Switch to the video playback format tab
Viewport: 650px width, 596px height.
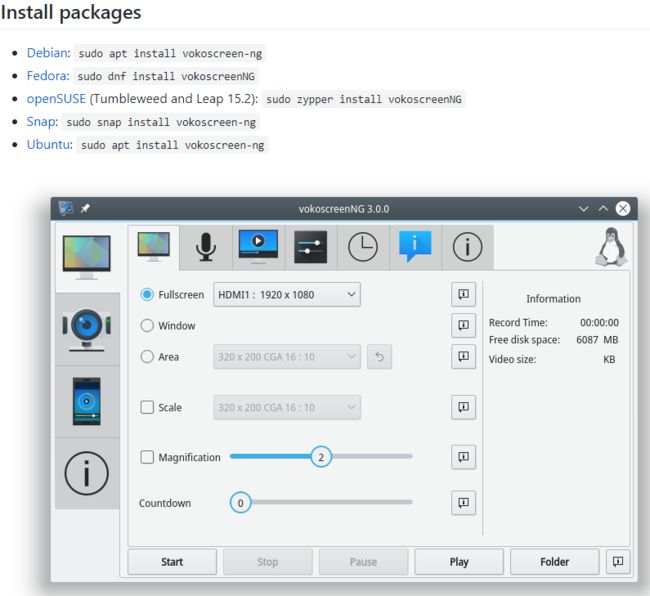[x=258, y=247]
